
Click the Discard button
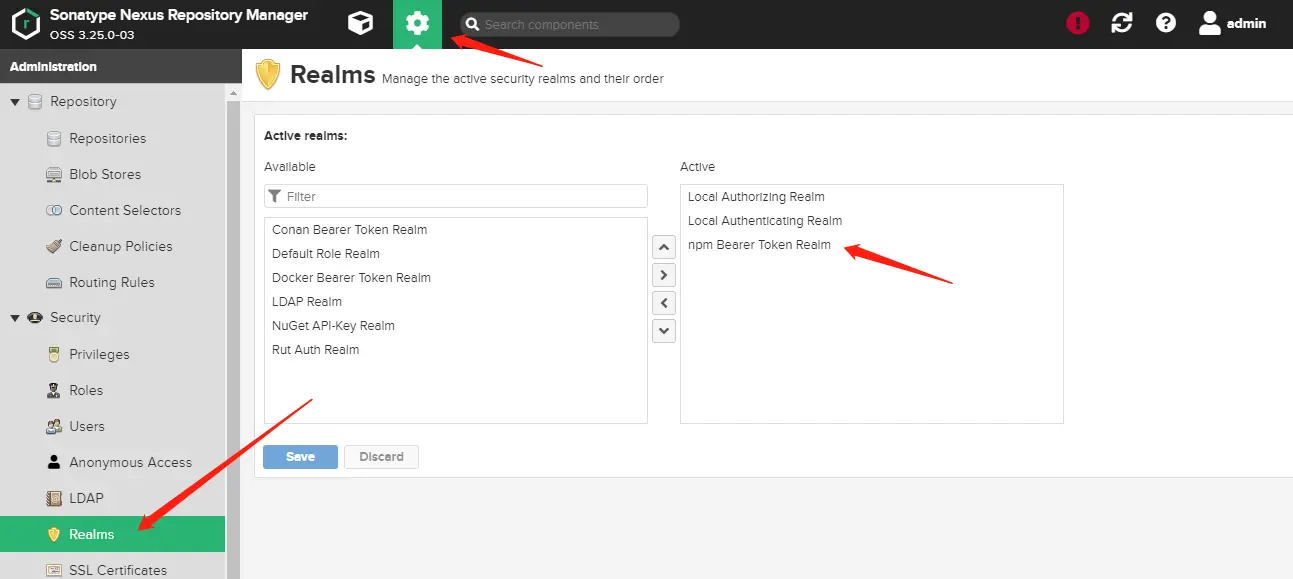point(381,457)
